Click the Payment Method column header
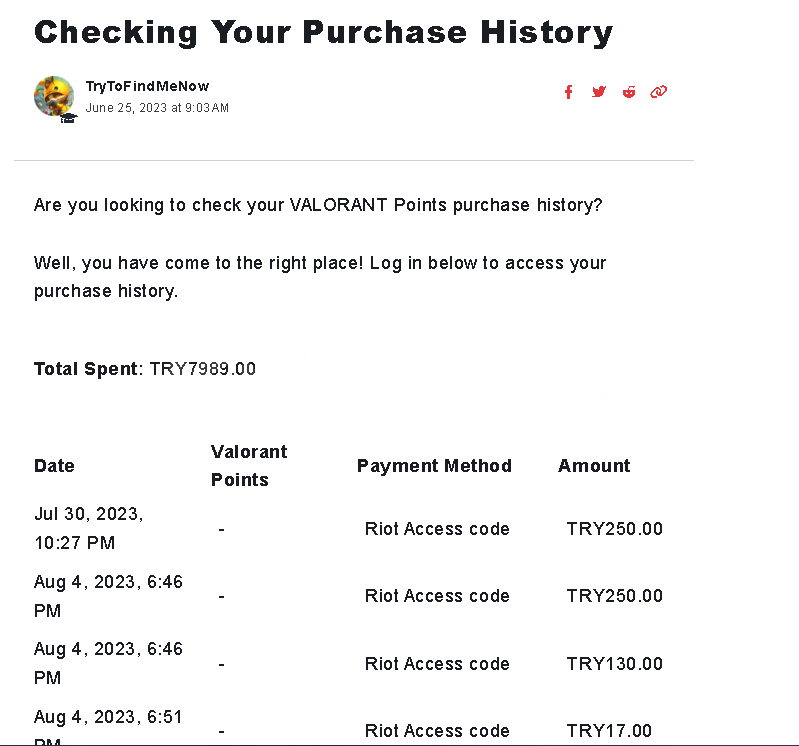799x746 pixels. pyautogui.click(x=434, y=466)
